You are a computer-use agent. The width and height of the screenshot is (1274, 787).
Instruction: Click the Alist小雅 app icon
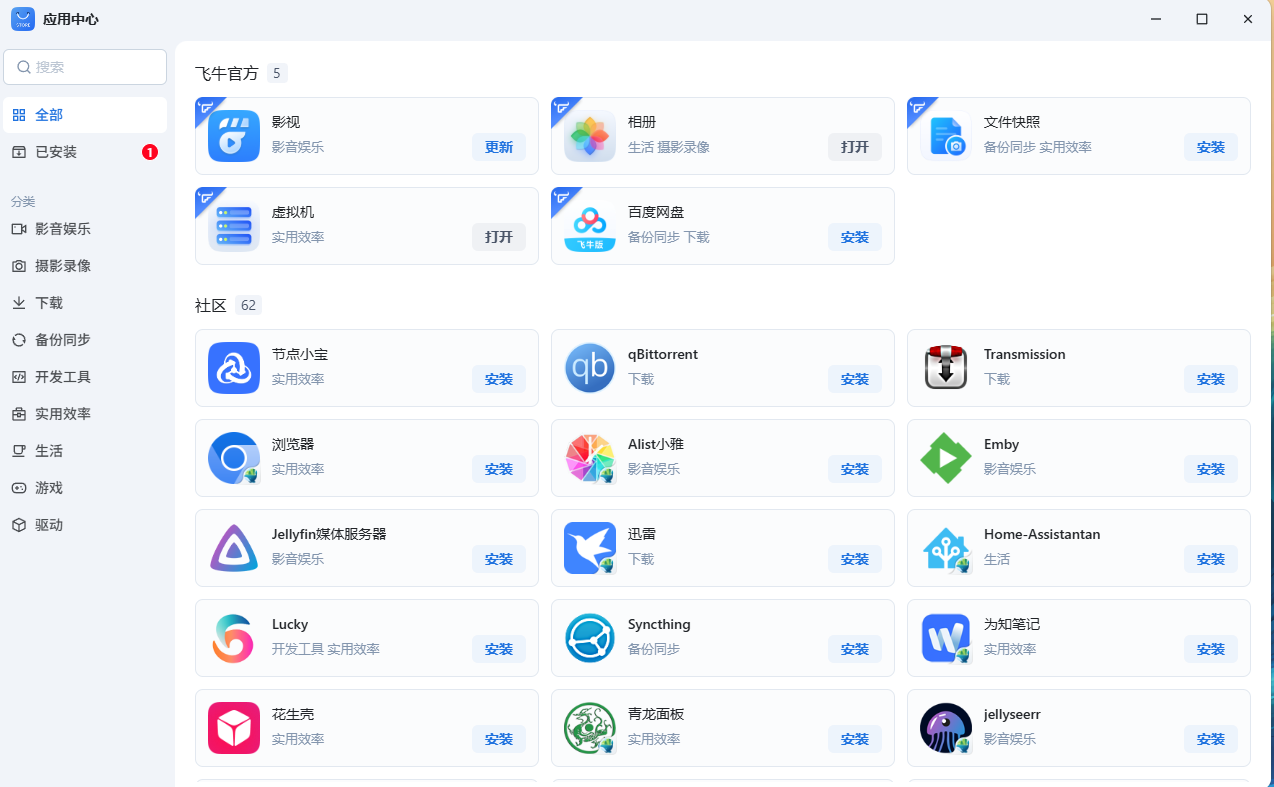coord(590,458)
